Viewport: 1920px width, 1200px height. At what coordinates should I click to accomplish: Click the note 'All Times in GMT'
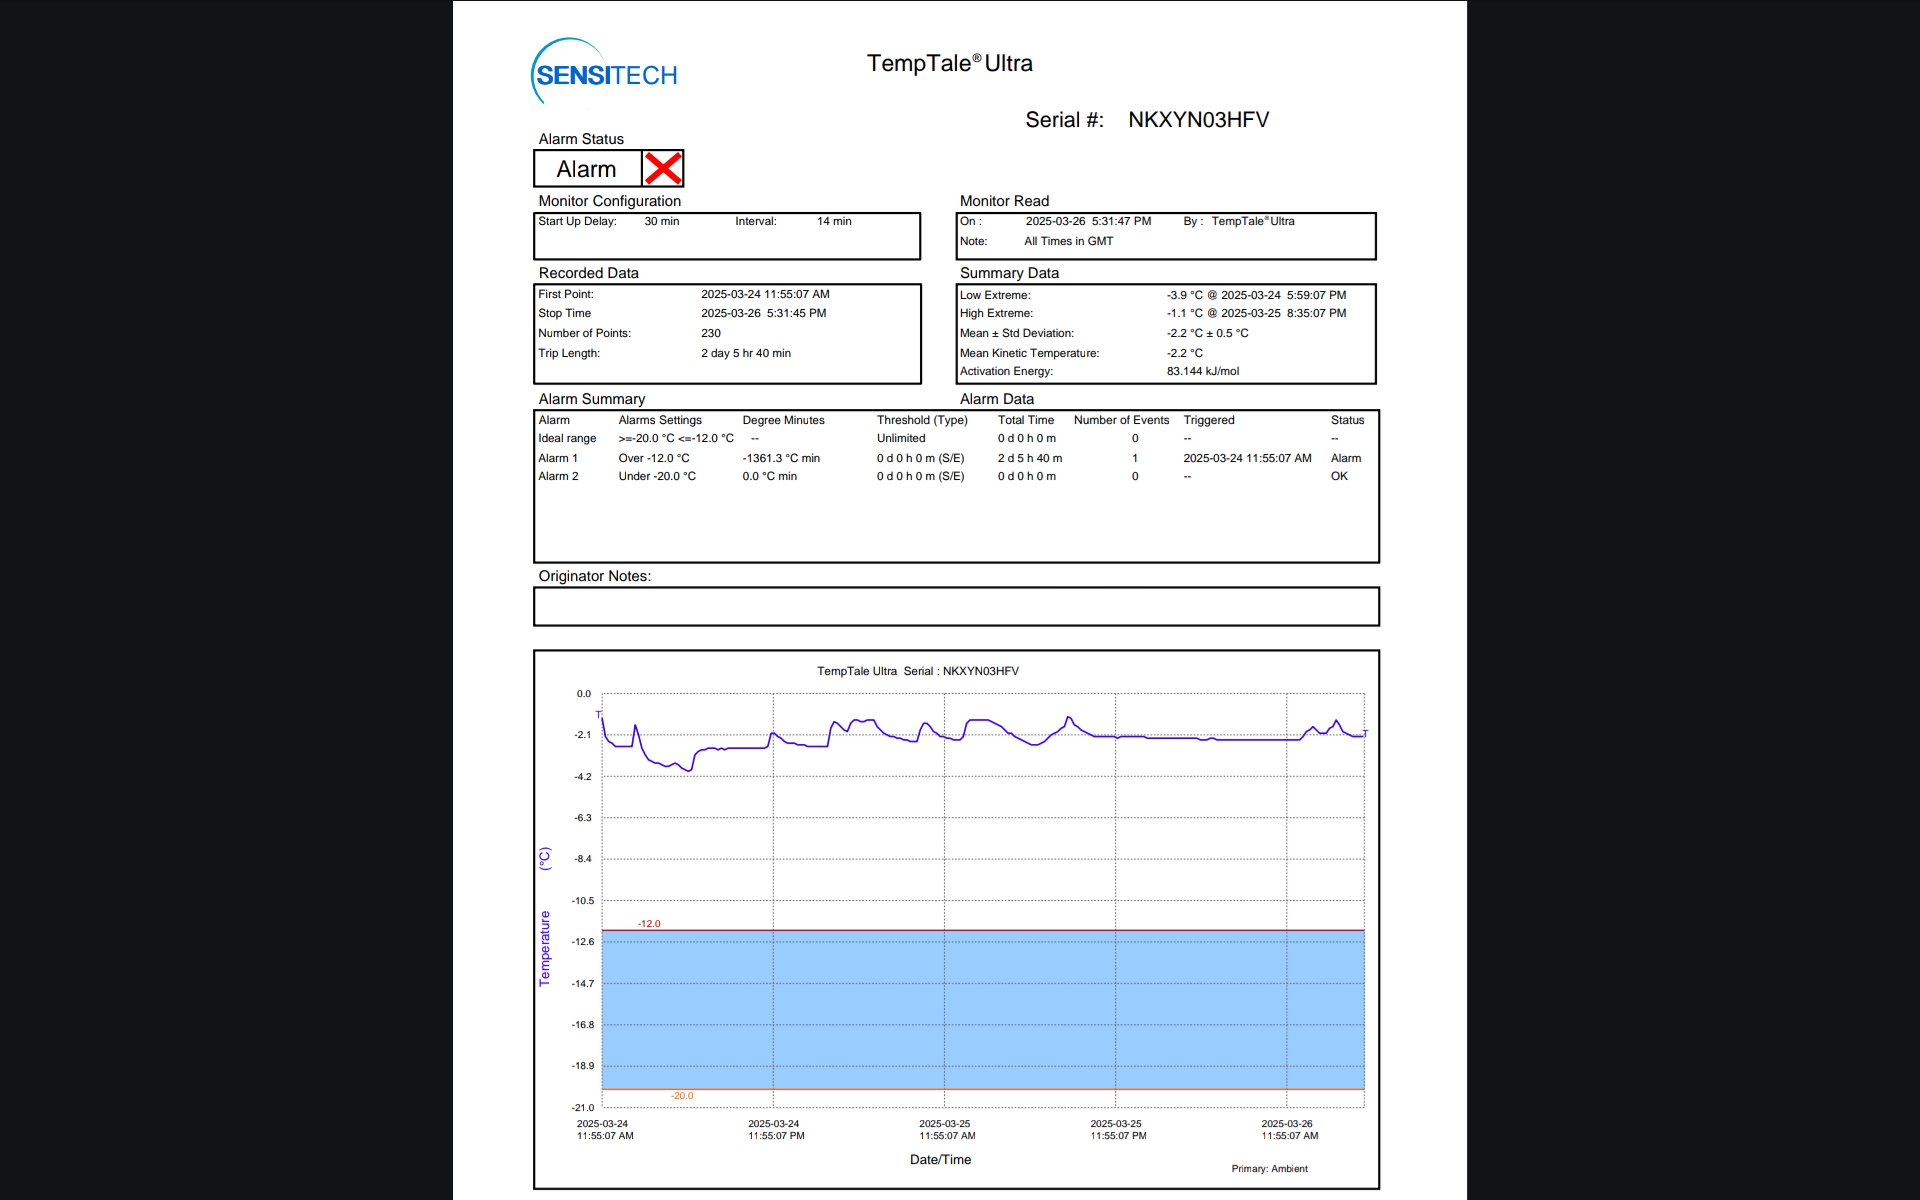pos(1068,241)
